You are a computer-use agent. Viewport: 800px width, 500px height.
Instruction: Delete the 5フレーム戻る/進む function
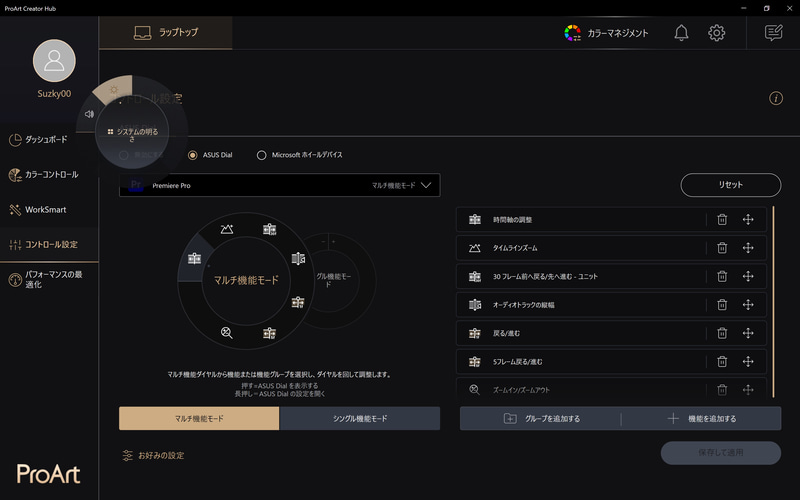point(722,361)
